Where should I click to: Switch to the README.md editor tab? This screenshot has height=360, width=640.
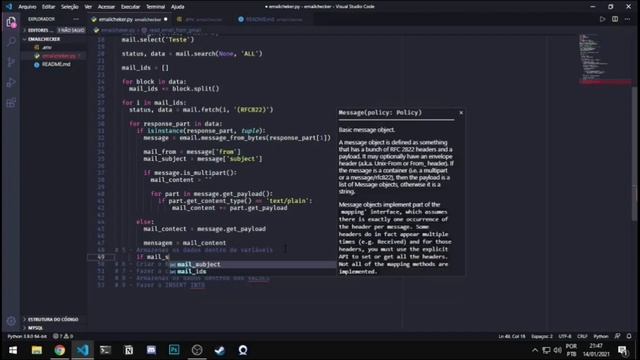273,19
